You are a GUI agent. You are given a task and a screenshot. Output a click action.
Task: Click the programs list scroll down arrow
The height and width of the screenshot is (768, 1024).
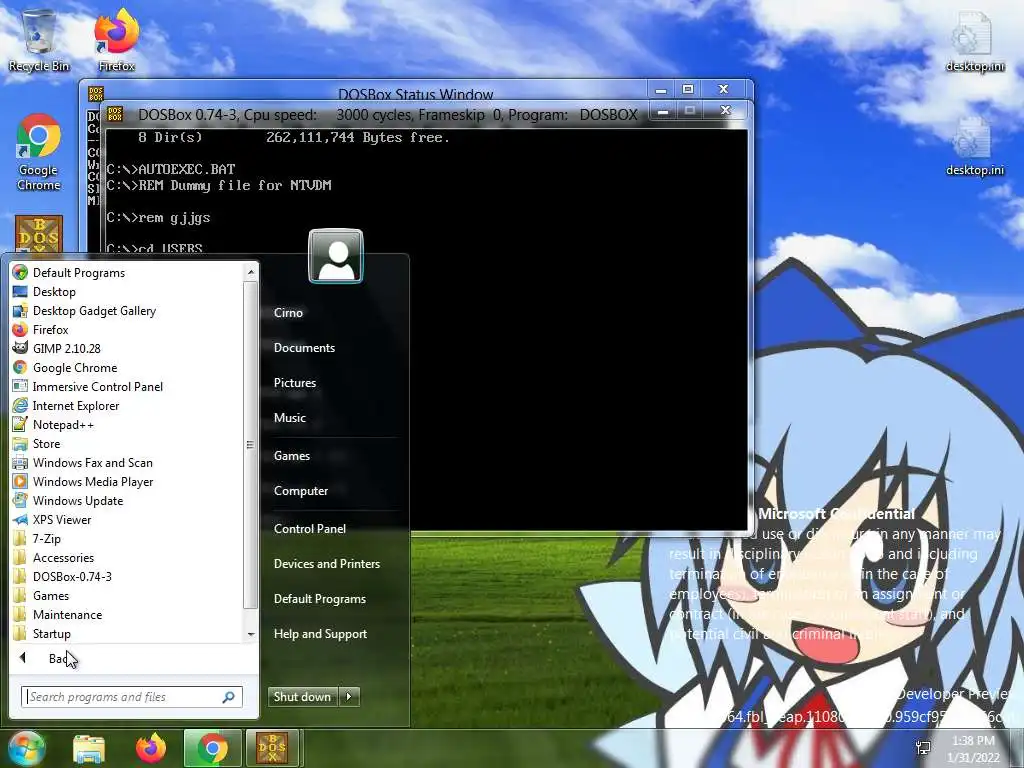pyautogui.click(x=251, y=634)
